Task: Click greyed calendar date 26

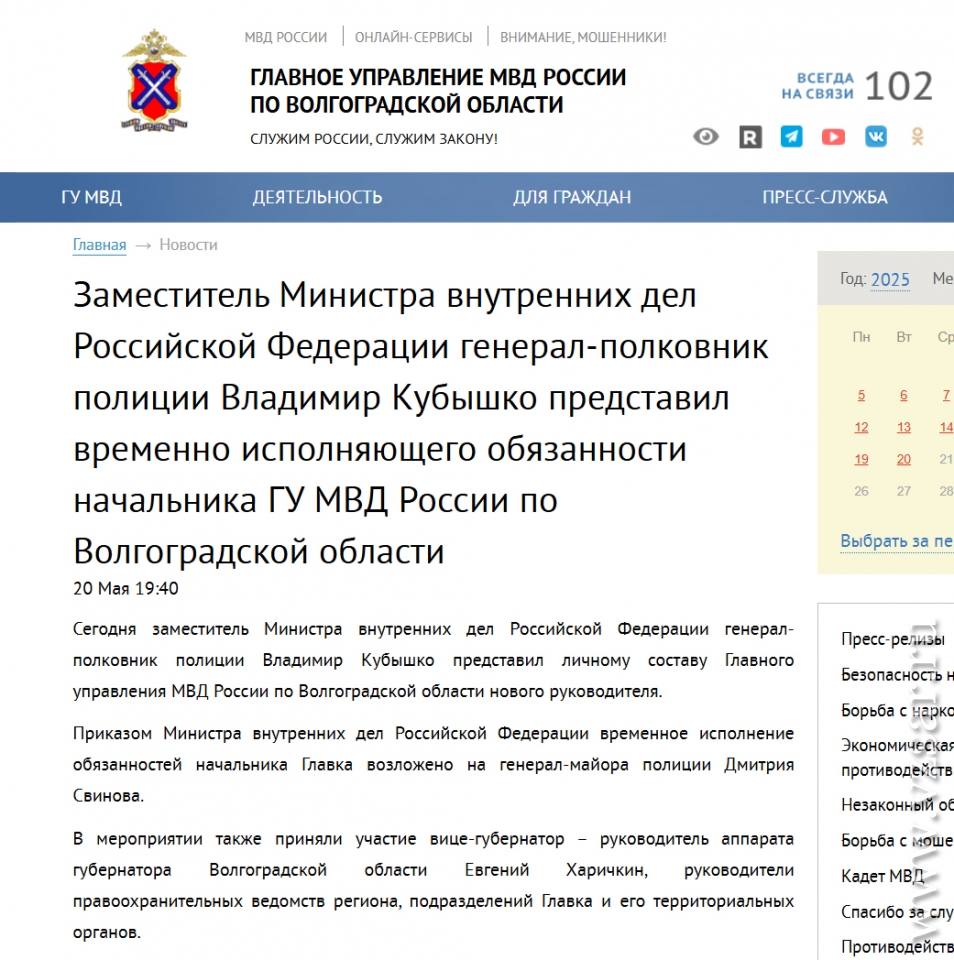Action: pyautogui.click(x=861, y=491)
